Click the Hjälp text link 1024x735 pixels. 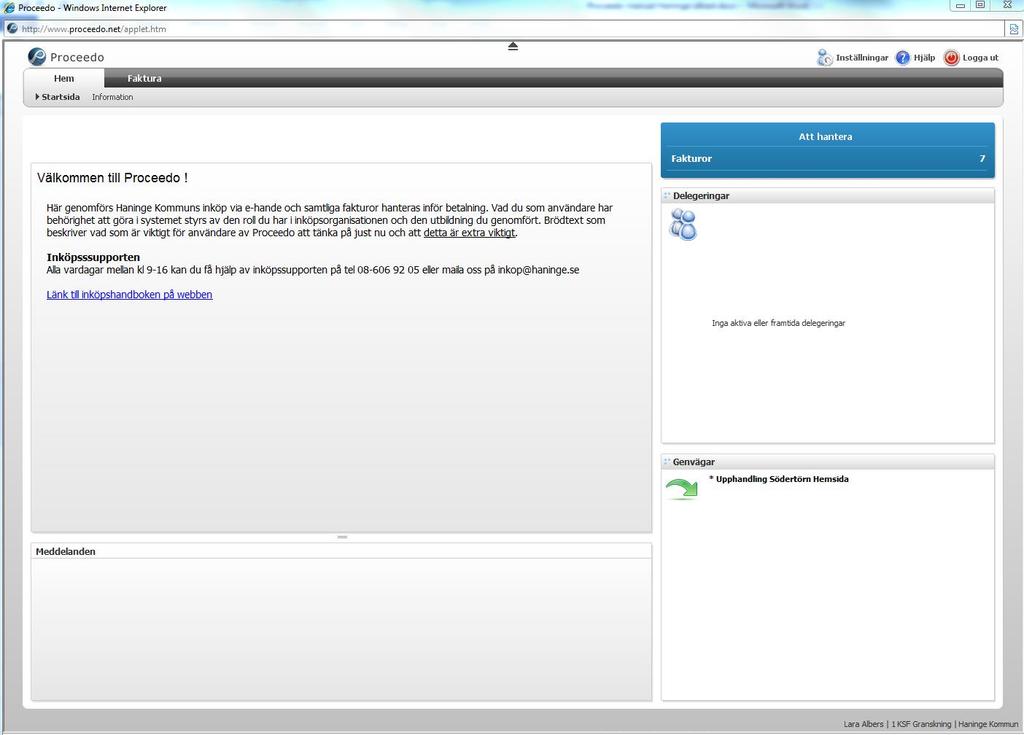coord(924,57)
